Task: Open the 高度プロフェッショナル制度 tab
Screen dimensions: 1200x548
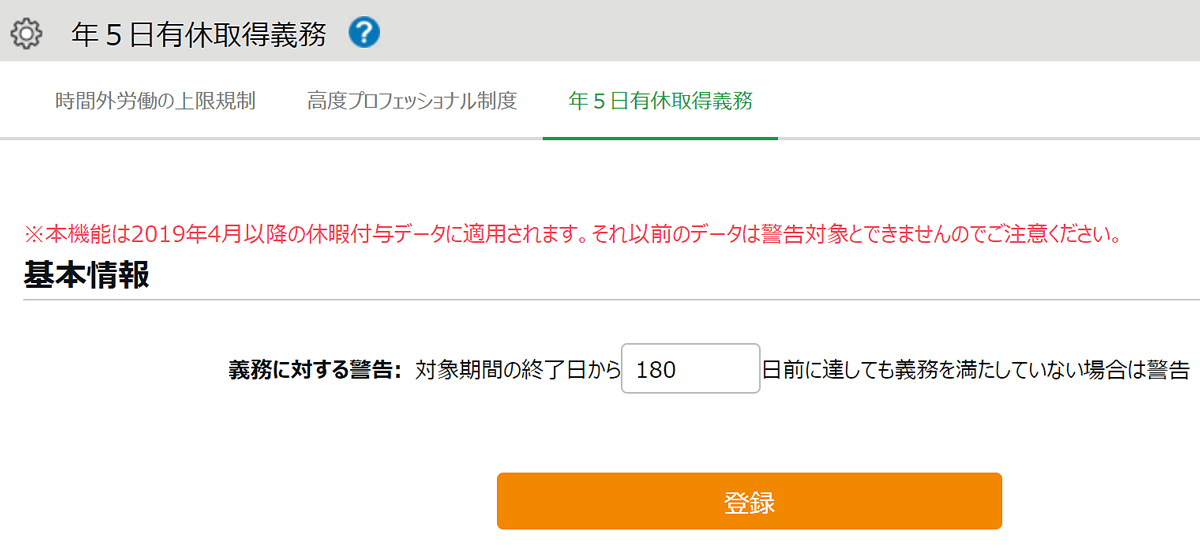Action: point(412,101)
